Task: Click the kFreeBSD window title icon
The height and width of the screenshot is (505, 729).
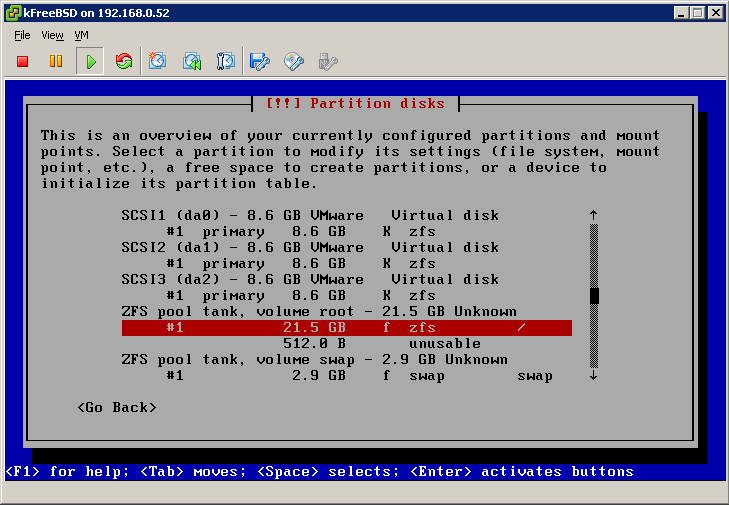Action: (x=13, y=13)
